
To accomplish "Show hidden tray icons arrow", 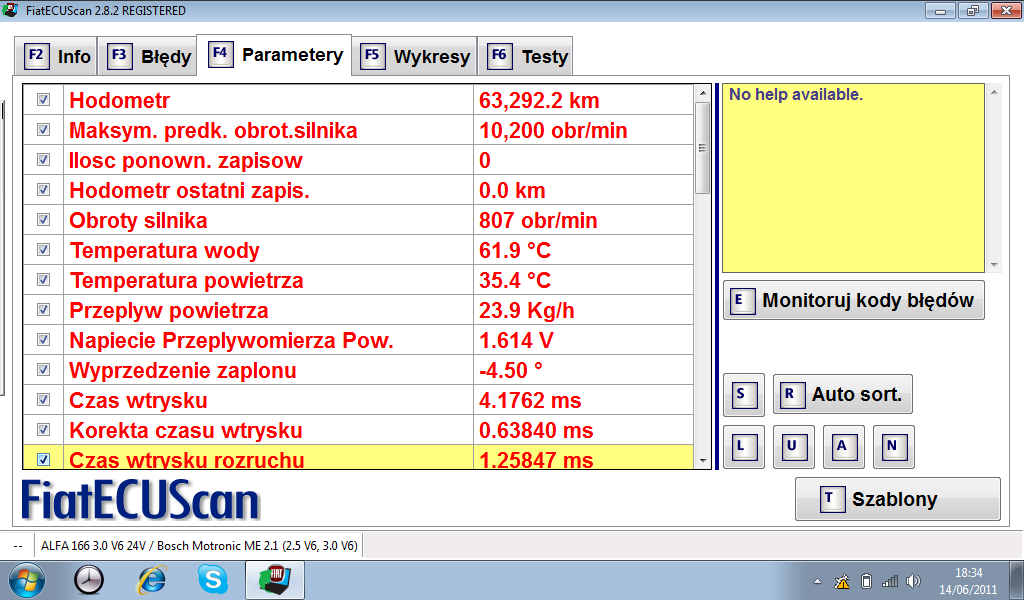I will pyautogui.click(x=817, y=581).
